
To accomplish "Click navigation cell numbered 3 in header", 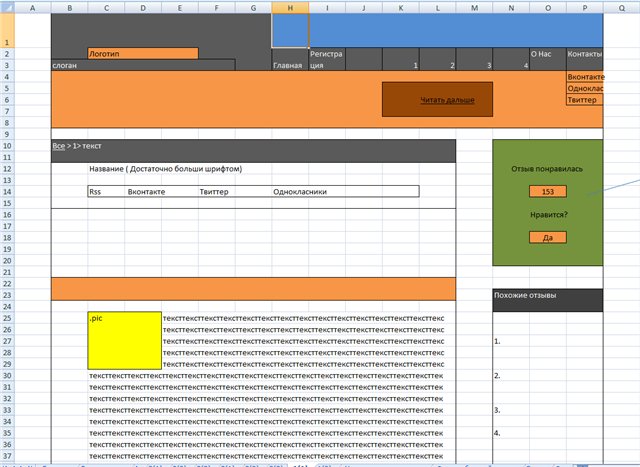I will pos(474,59).
